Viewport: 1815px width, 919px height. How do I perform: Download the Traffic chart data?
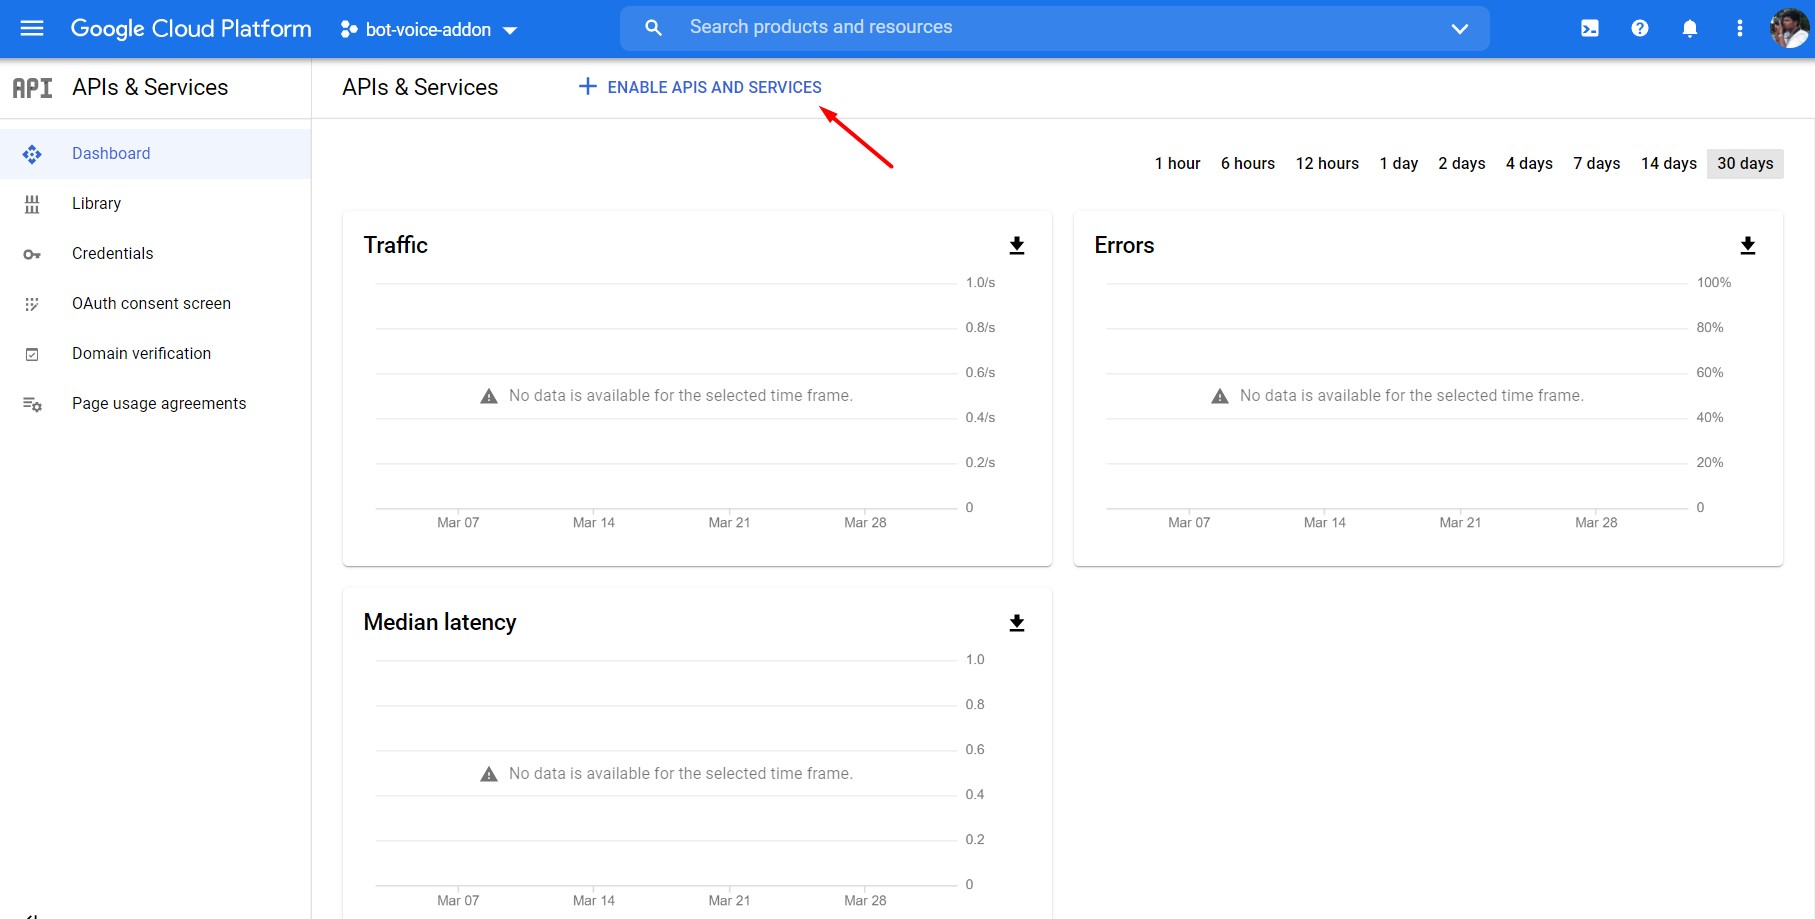click(1016, 245)
